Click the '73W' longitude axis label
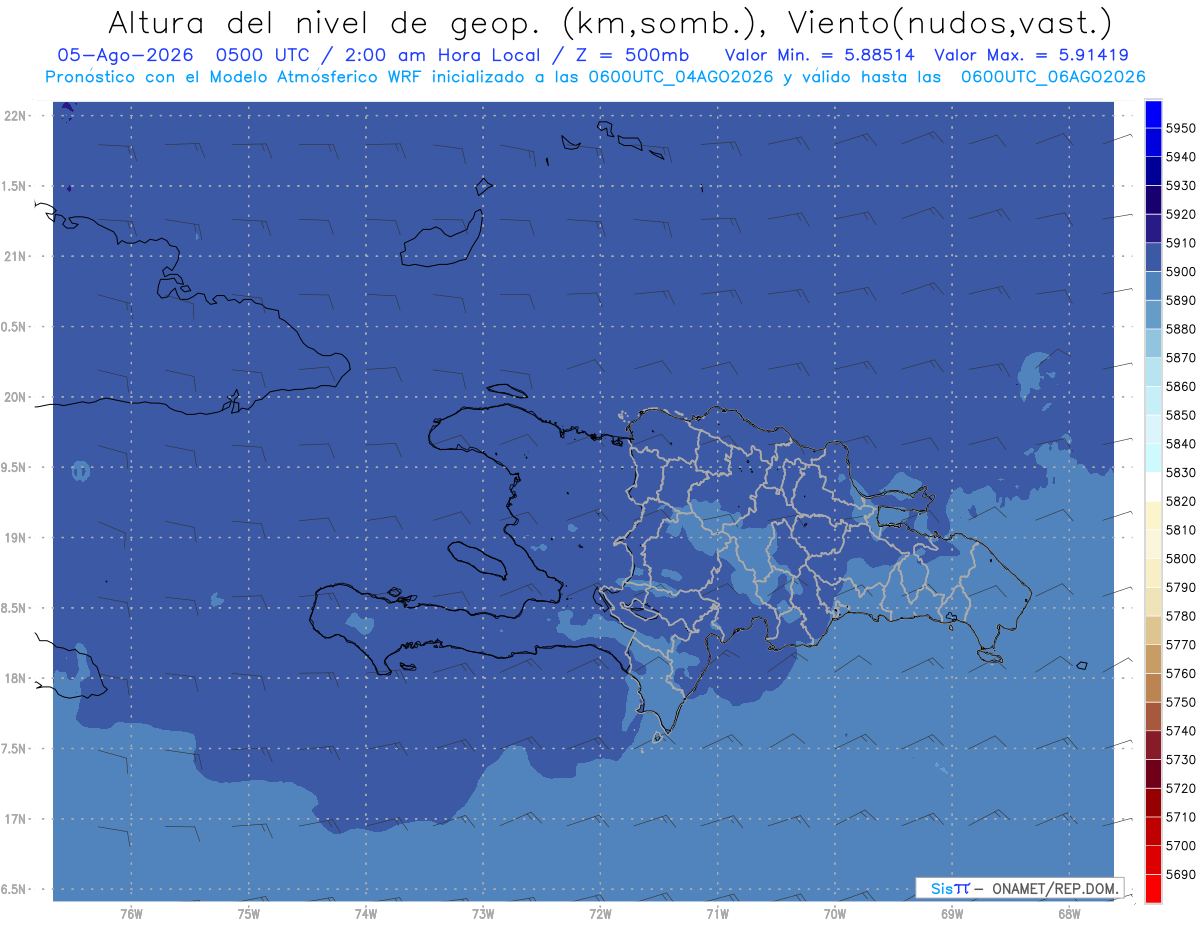The image size is (1200, 927). coord(483,913)
